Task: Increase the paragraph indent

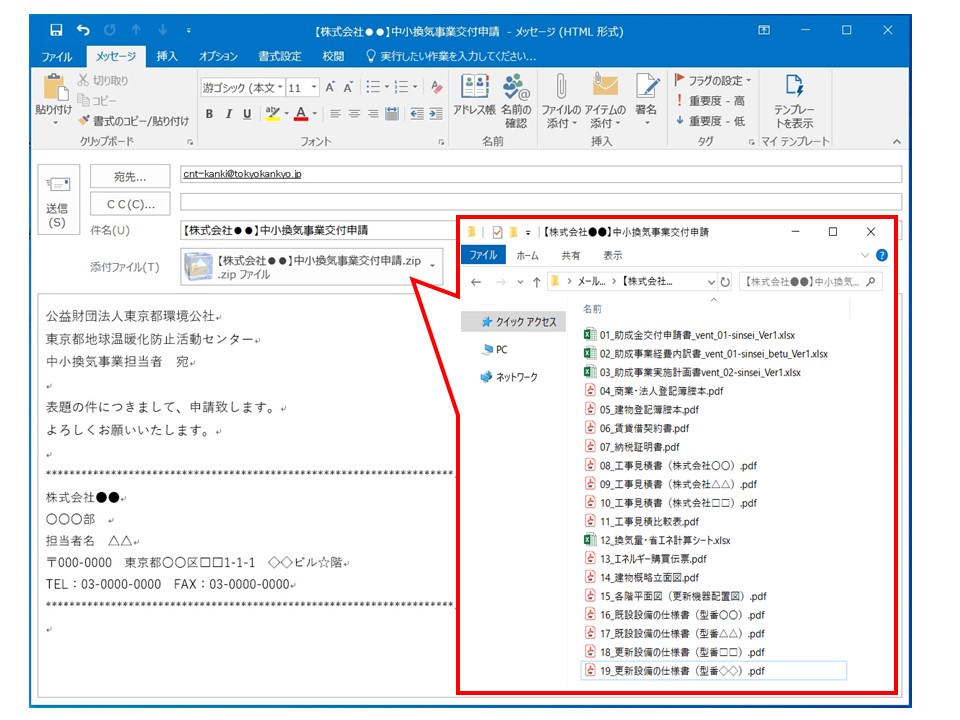Action: pos(436,114)
